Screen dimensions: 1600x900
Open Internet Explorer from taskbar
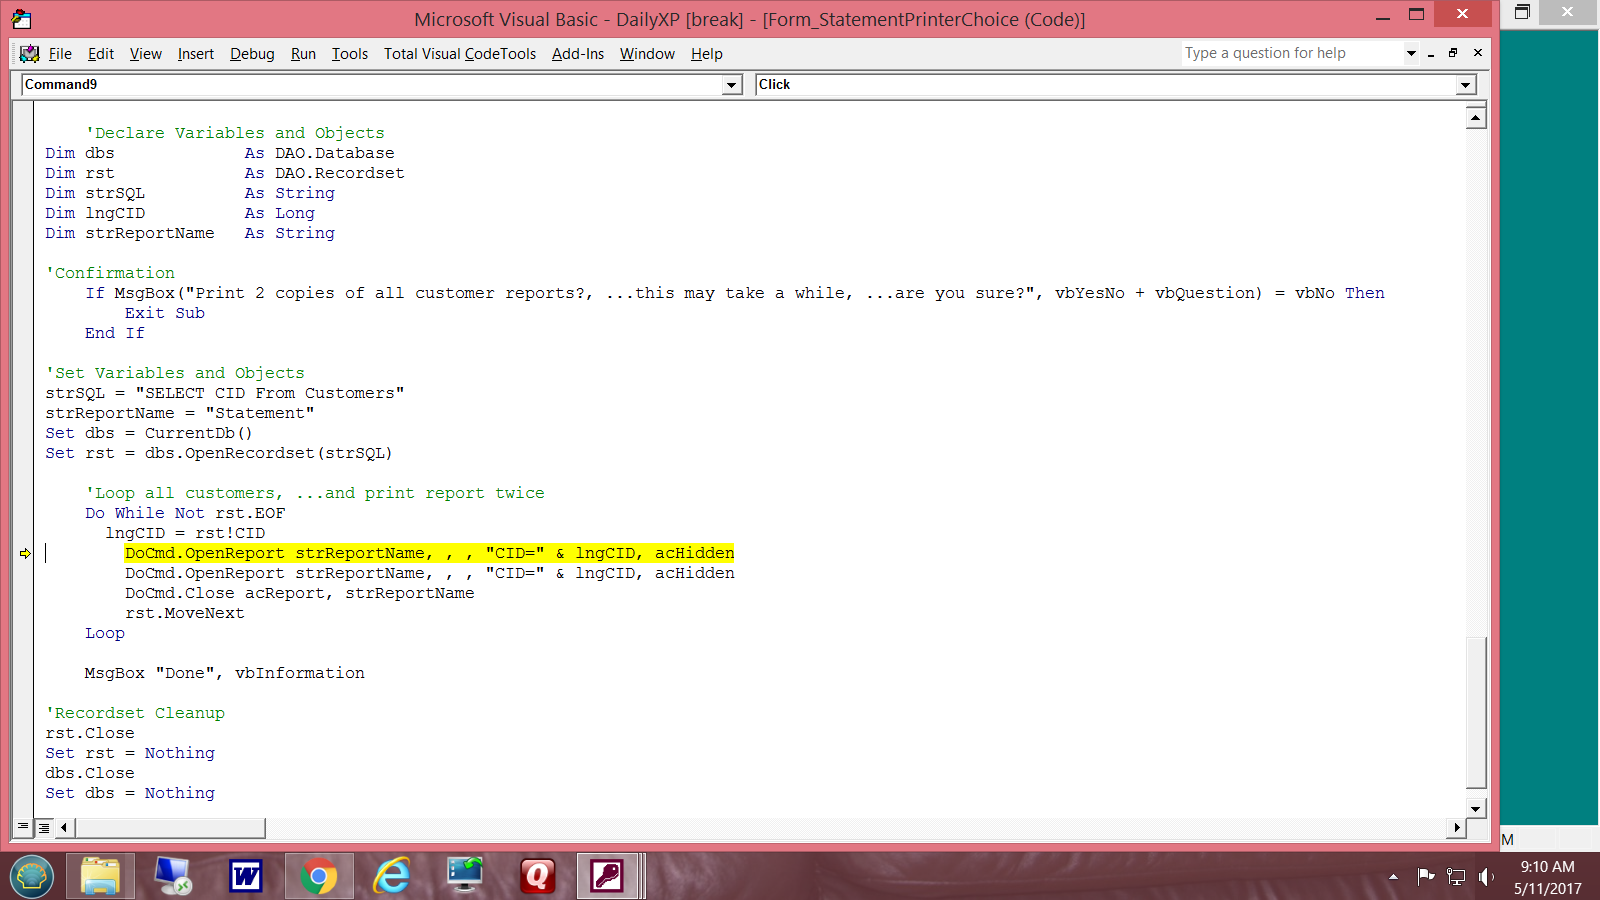tap(392, 876)
